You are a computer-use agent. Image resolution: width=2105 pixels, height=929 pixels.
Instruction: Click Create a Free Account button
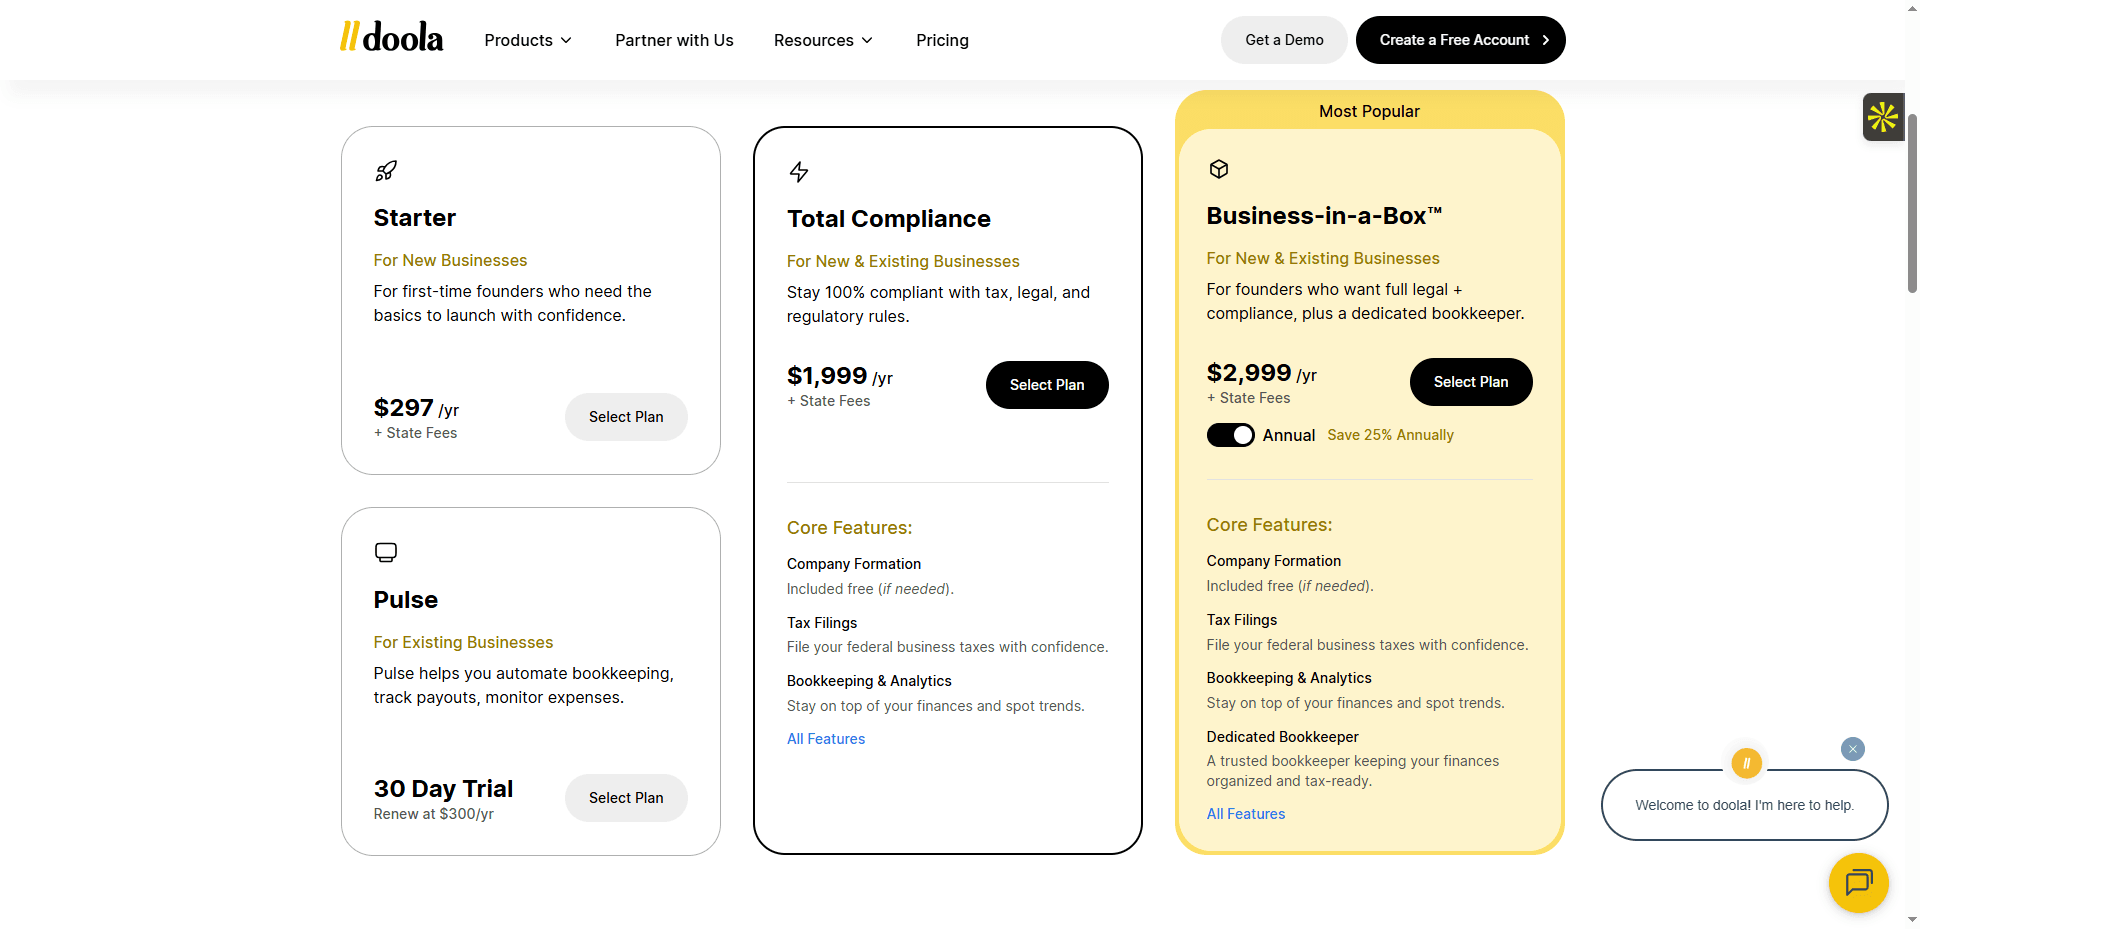click(1460, 40)
